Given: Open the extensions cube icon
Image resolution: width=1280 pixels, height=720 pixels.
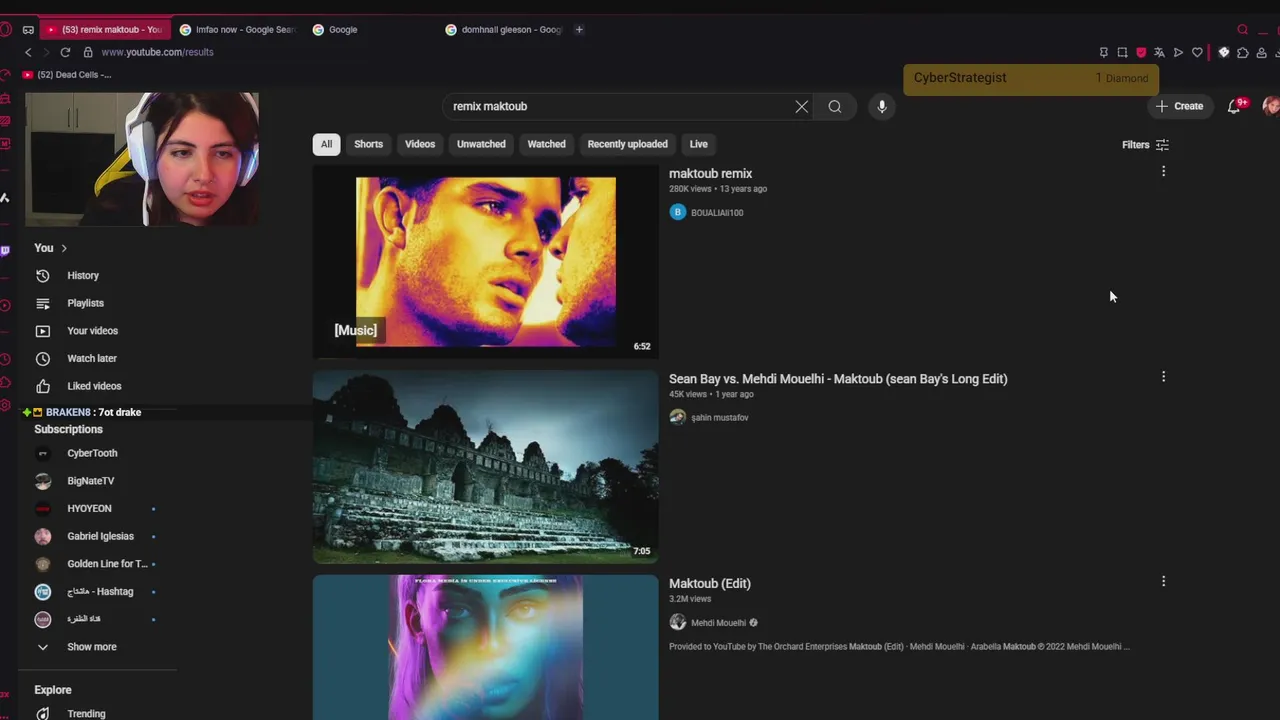Looking at the screenshot, I should 1242,52.
